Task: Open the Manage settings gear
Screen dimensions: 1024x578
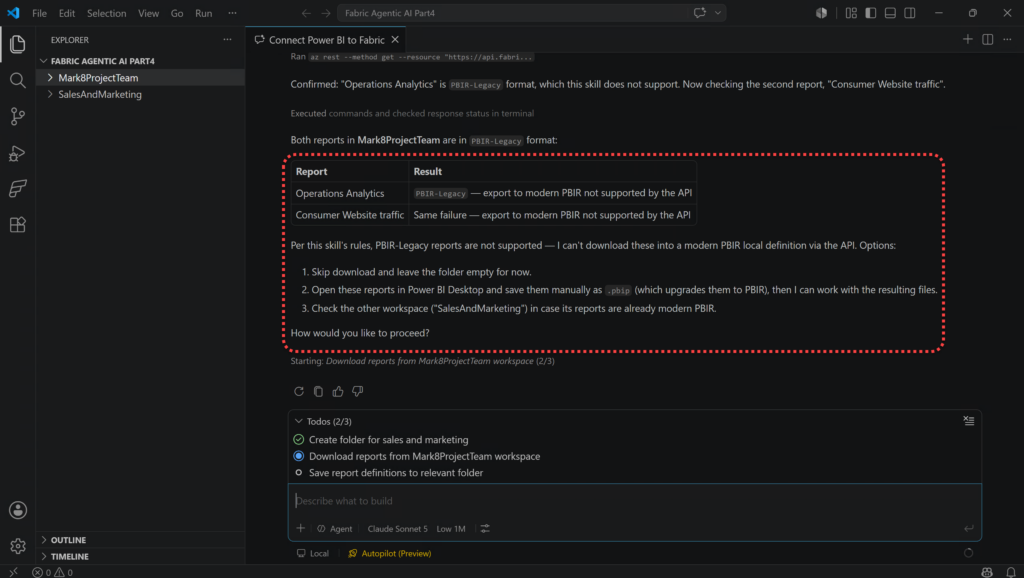Action: tap(18, 546)
